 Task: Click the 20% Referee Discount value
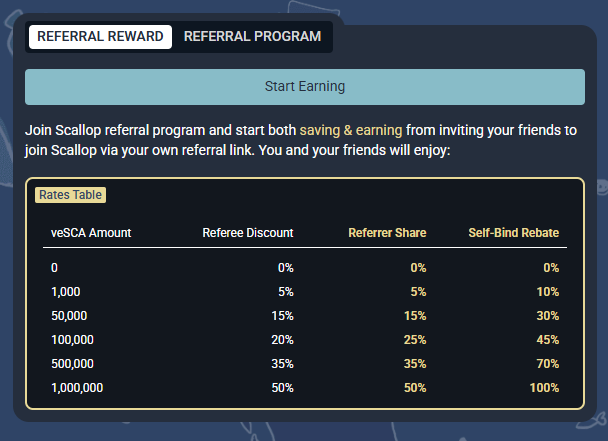pyautogui.click(x=282, y=340)
